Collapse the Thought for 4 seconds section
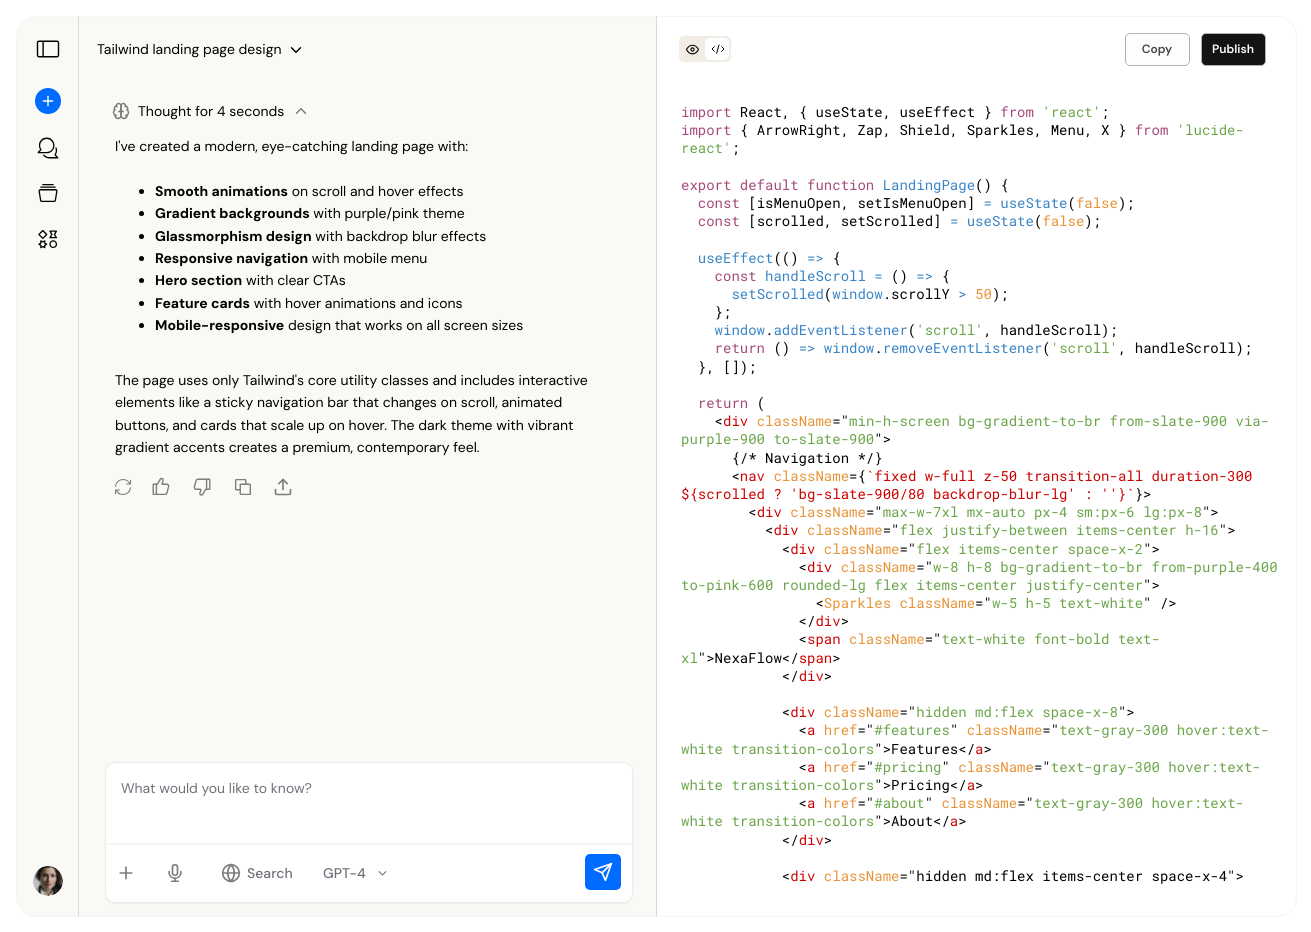1311x932 pixels. (210, 111)
